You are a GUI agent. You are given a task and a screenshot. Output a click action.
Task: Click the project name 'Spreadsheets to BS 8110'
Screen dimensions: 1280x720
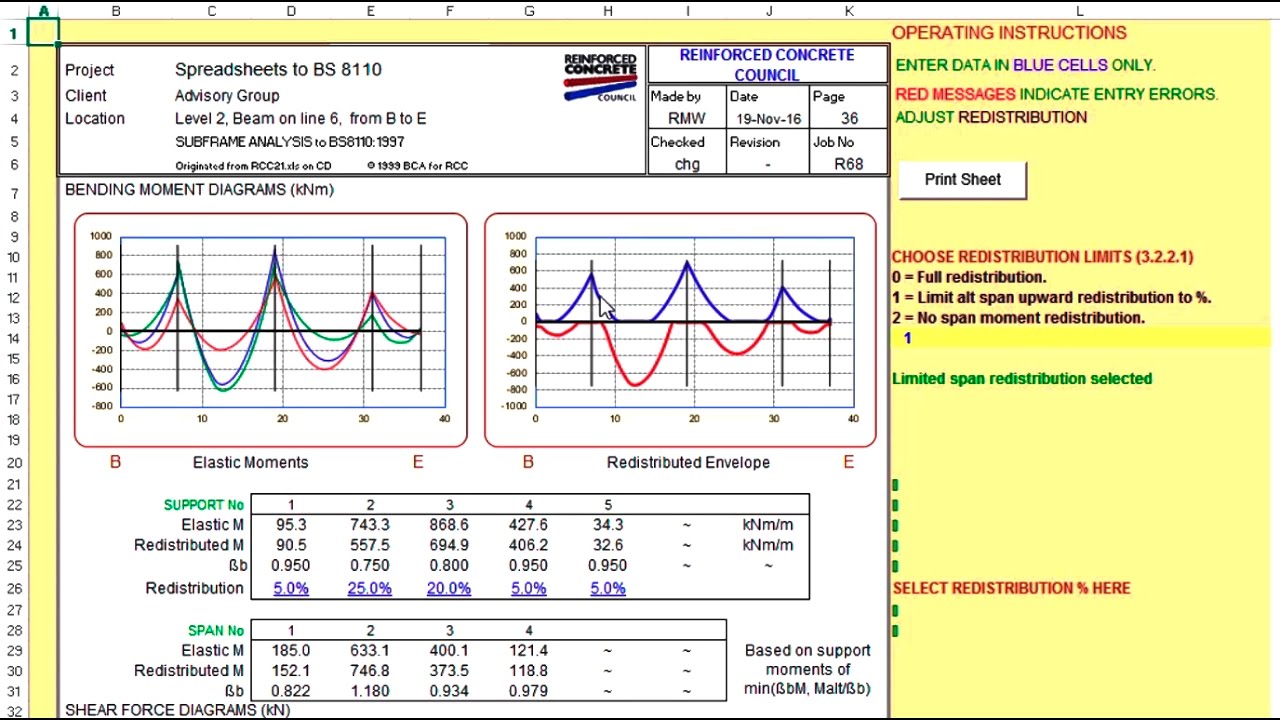[x=278, y=70]
